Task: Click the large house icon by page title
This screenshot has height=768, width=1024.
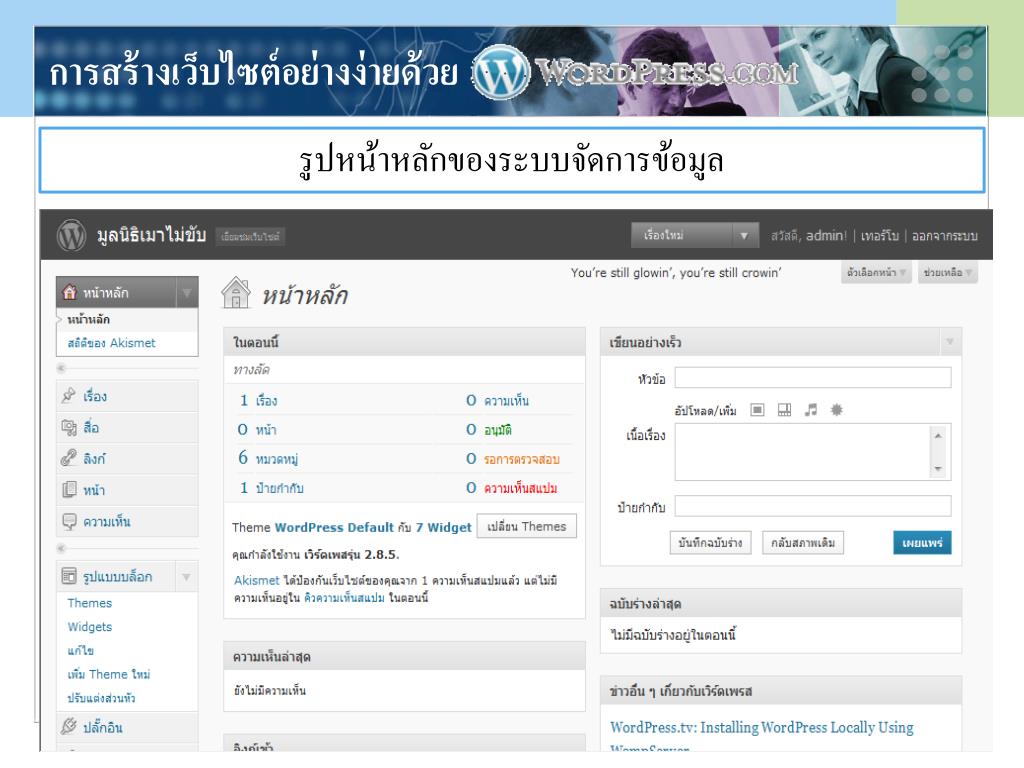Action: (236, 293)
